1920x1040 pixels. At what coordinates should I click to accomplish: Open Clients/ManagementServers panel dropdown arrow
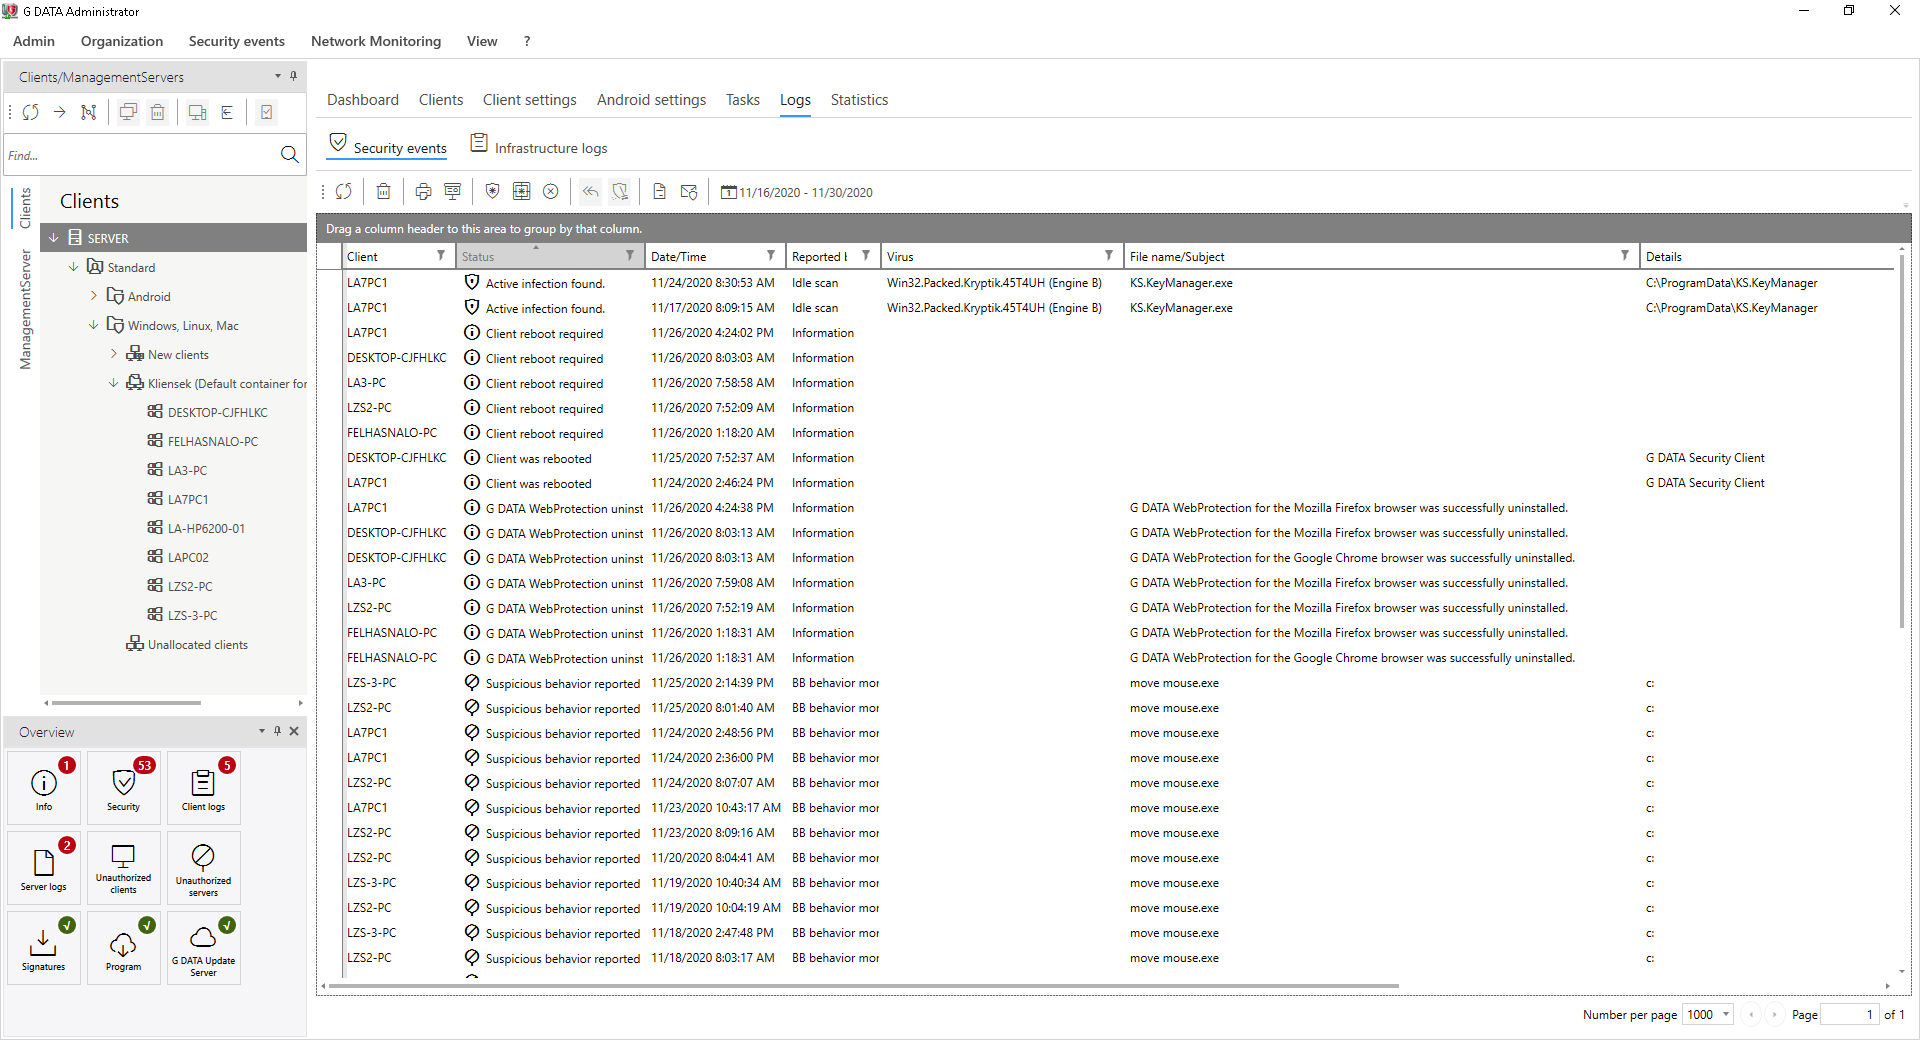(x=278, y=76)
